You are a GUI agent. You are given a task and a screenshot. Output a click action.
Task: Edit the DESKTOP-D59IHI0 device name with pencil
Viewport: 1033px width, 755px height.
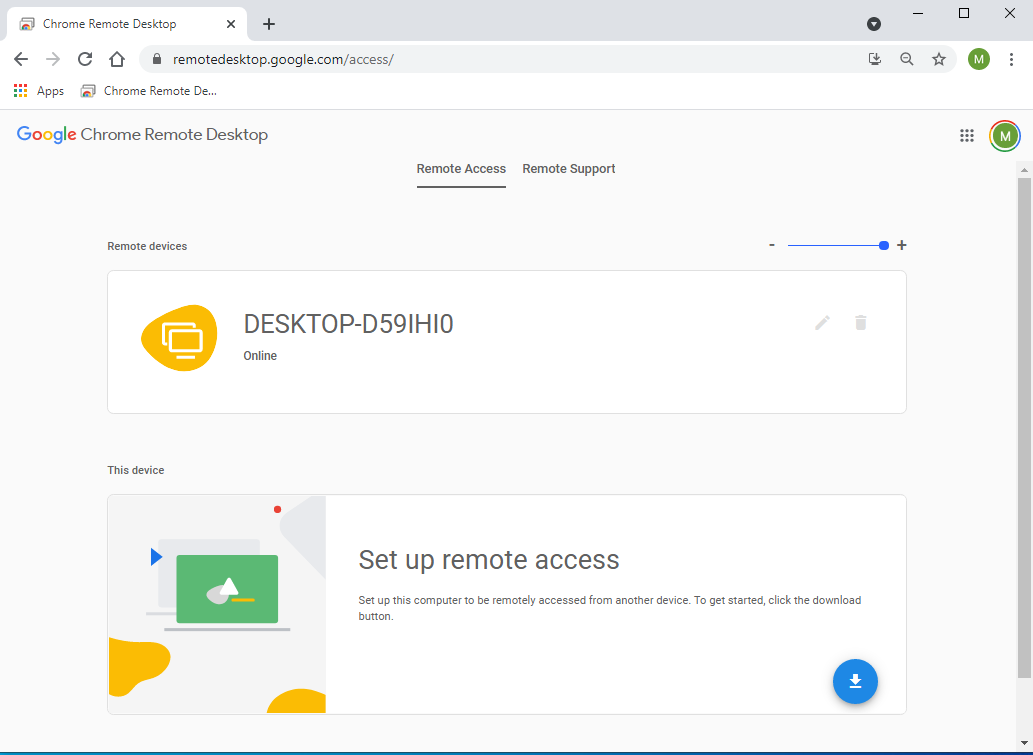click(822, 322)
